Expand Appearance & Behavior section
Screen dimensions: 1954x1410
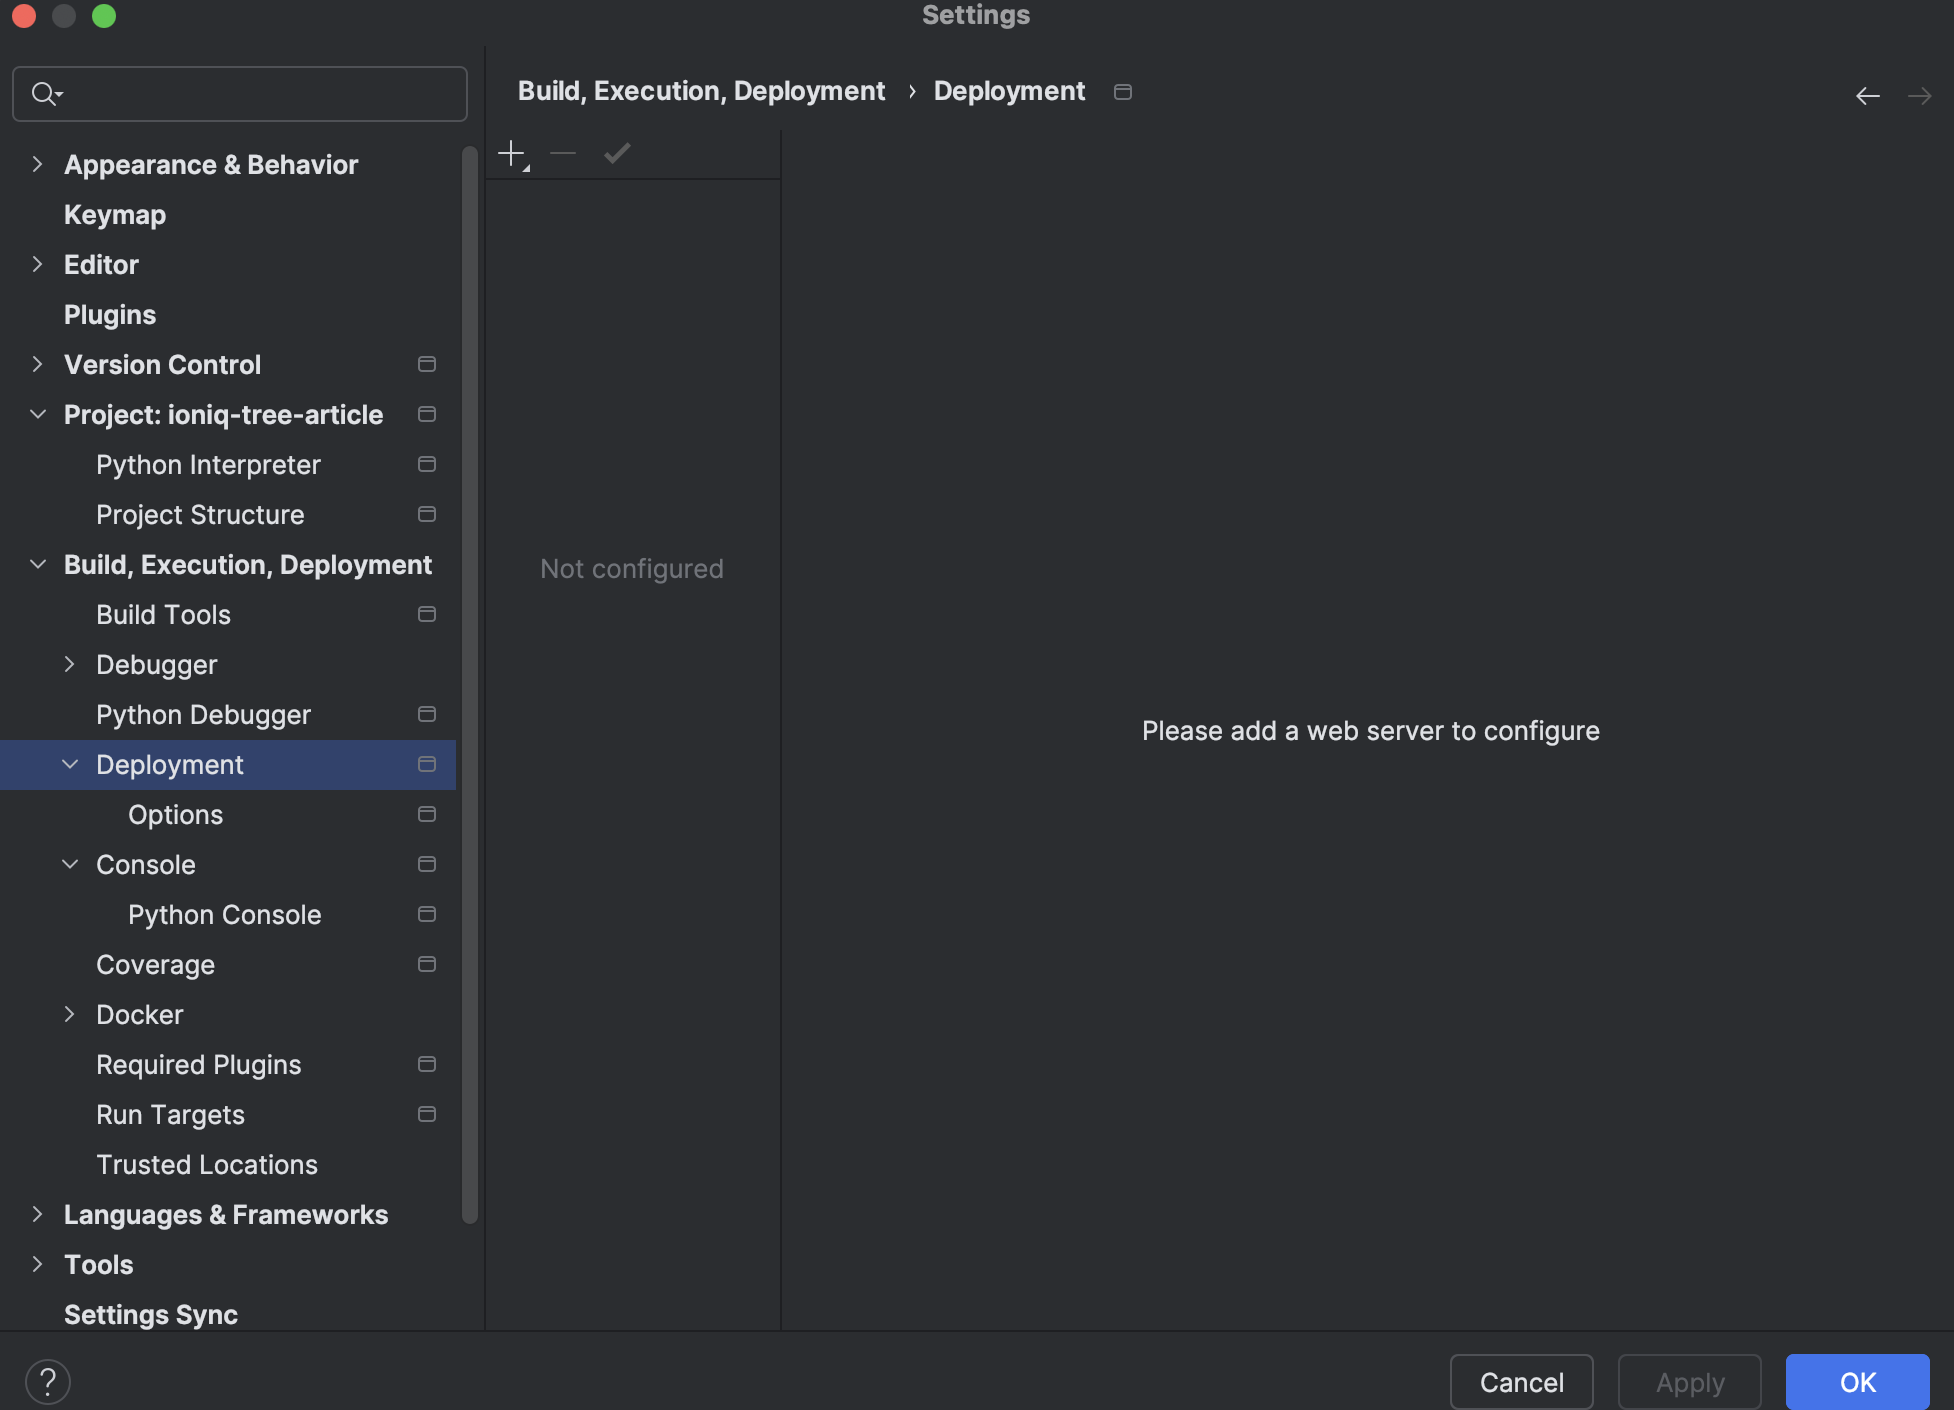point(37,164)
